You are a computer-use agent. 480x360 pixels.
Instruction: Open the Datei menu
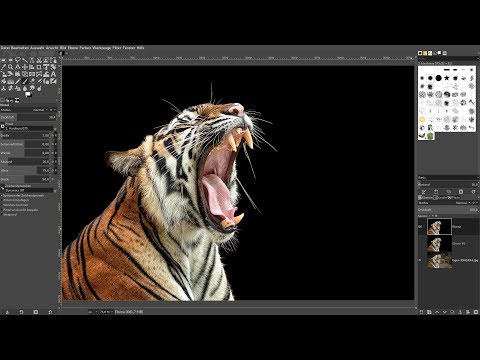(x=5, y=48)
